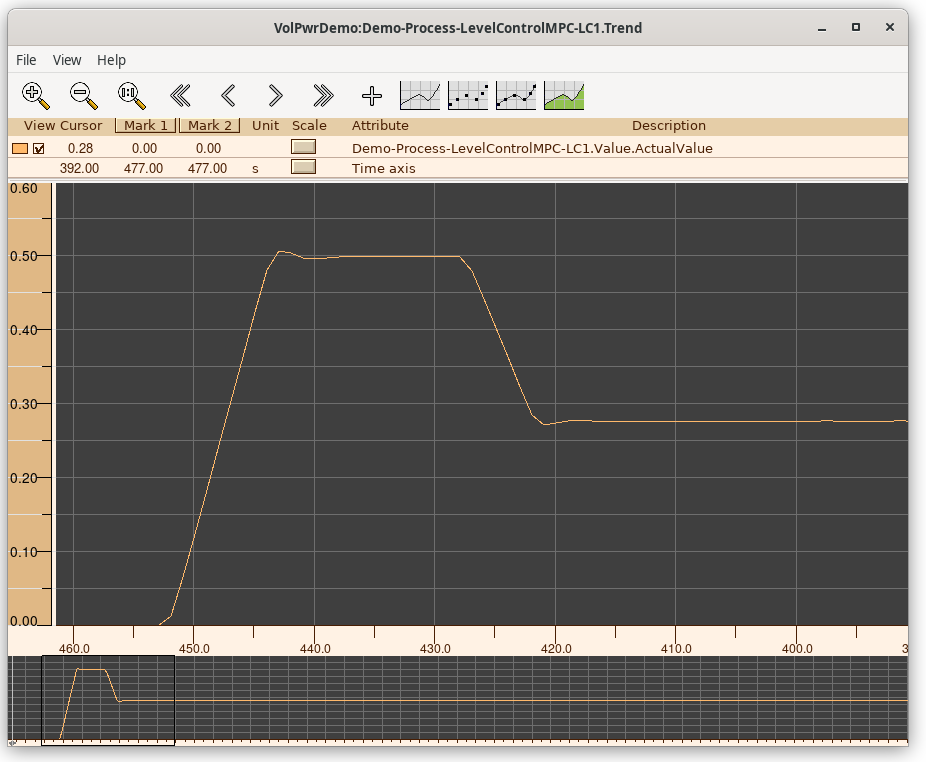Viewport: 926px width, 762px height.
Task: Click the orange curve color swatch
Action: (20, 149)
